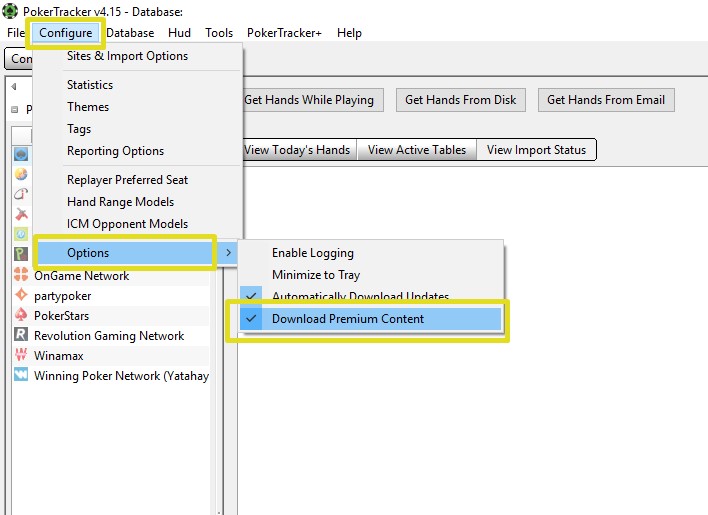Click the green P site icon in list
Image resolution: width=708 pixels, height=515 pixels.
[21, 254]
